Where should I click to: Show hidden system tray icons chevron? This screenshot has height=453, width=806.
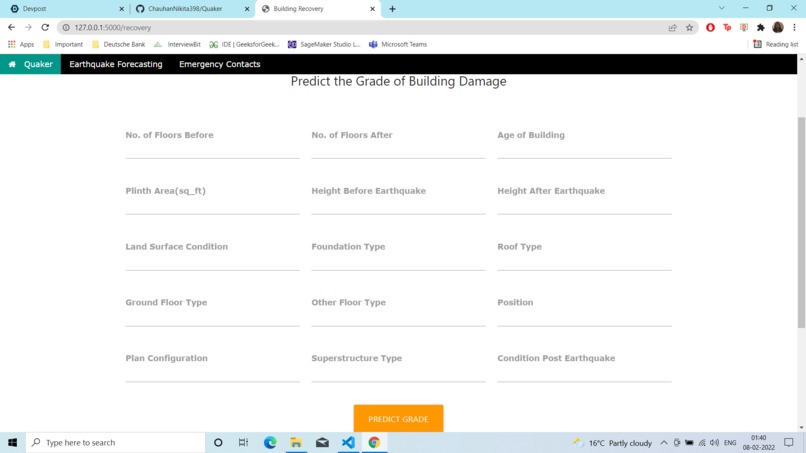pos(664,443)
